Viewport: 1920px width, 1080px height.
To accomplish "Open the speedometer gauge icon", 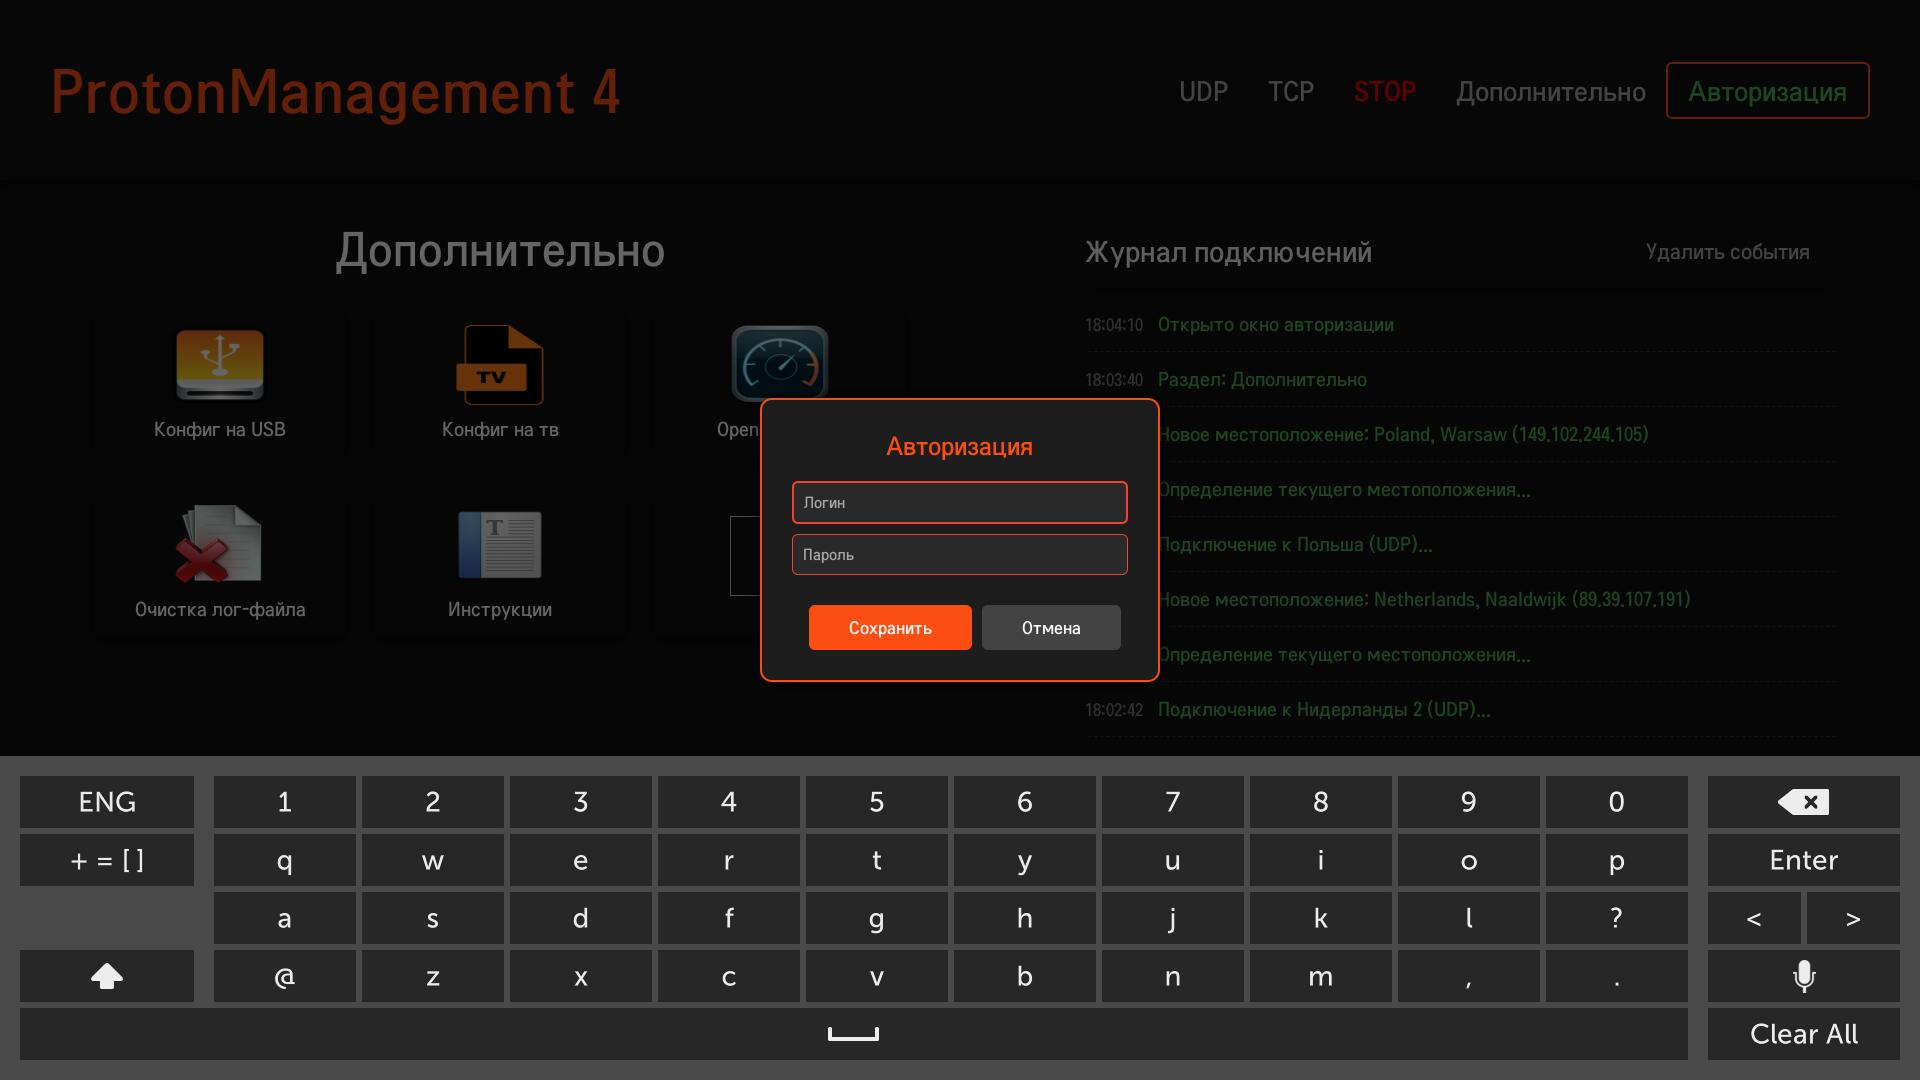I will coord(780,362).
